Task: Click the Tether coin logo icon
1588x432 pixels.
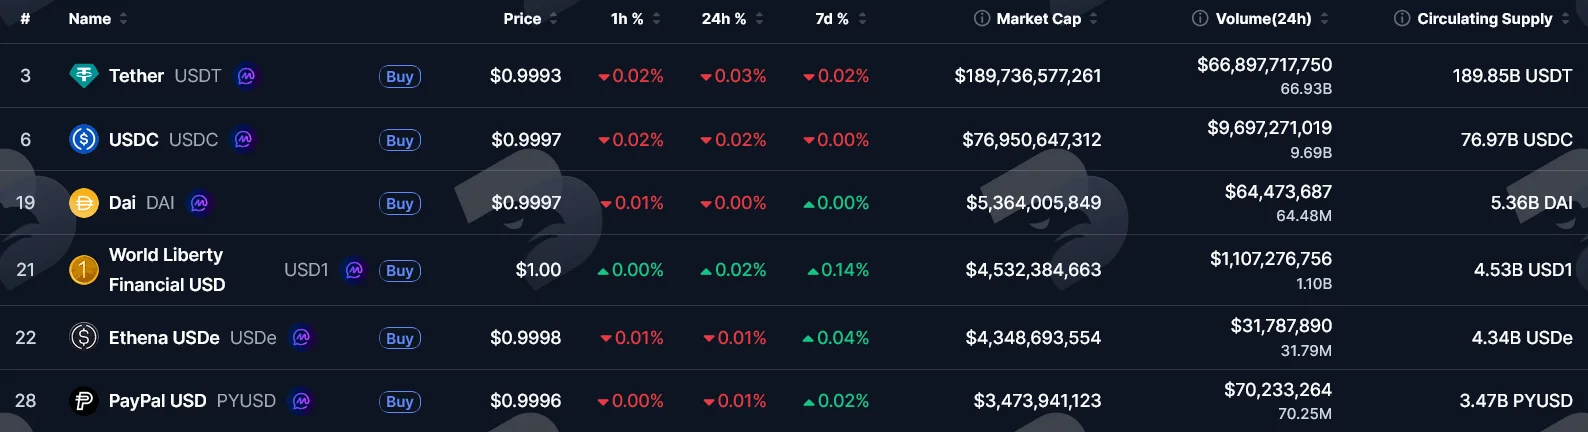Action: [83, 76]
